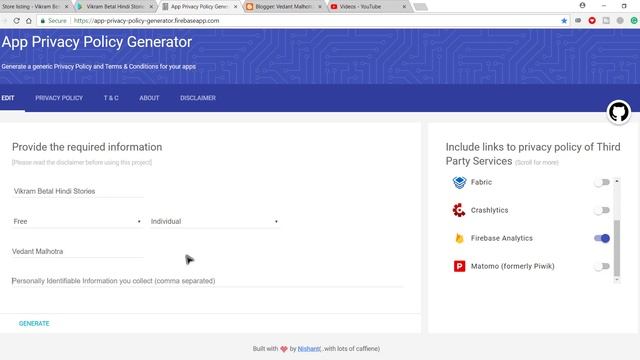640x360 pixels.
Task: Click the Crashlytics label
Action: (x=489, y=210)
